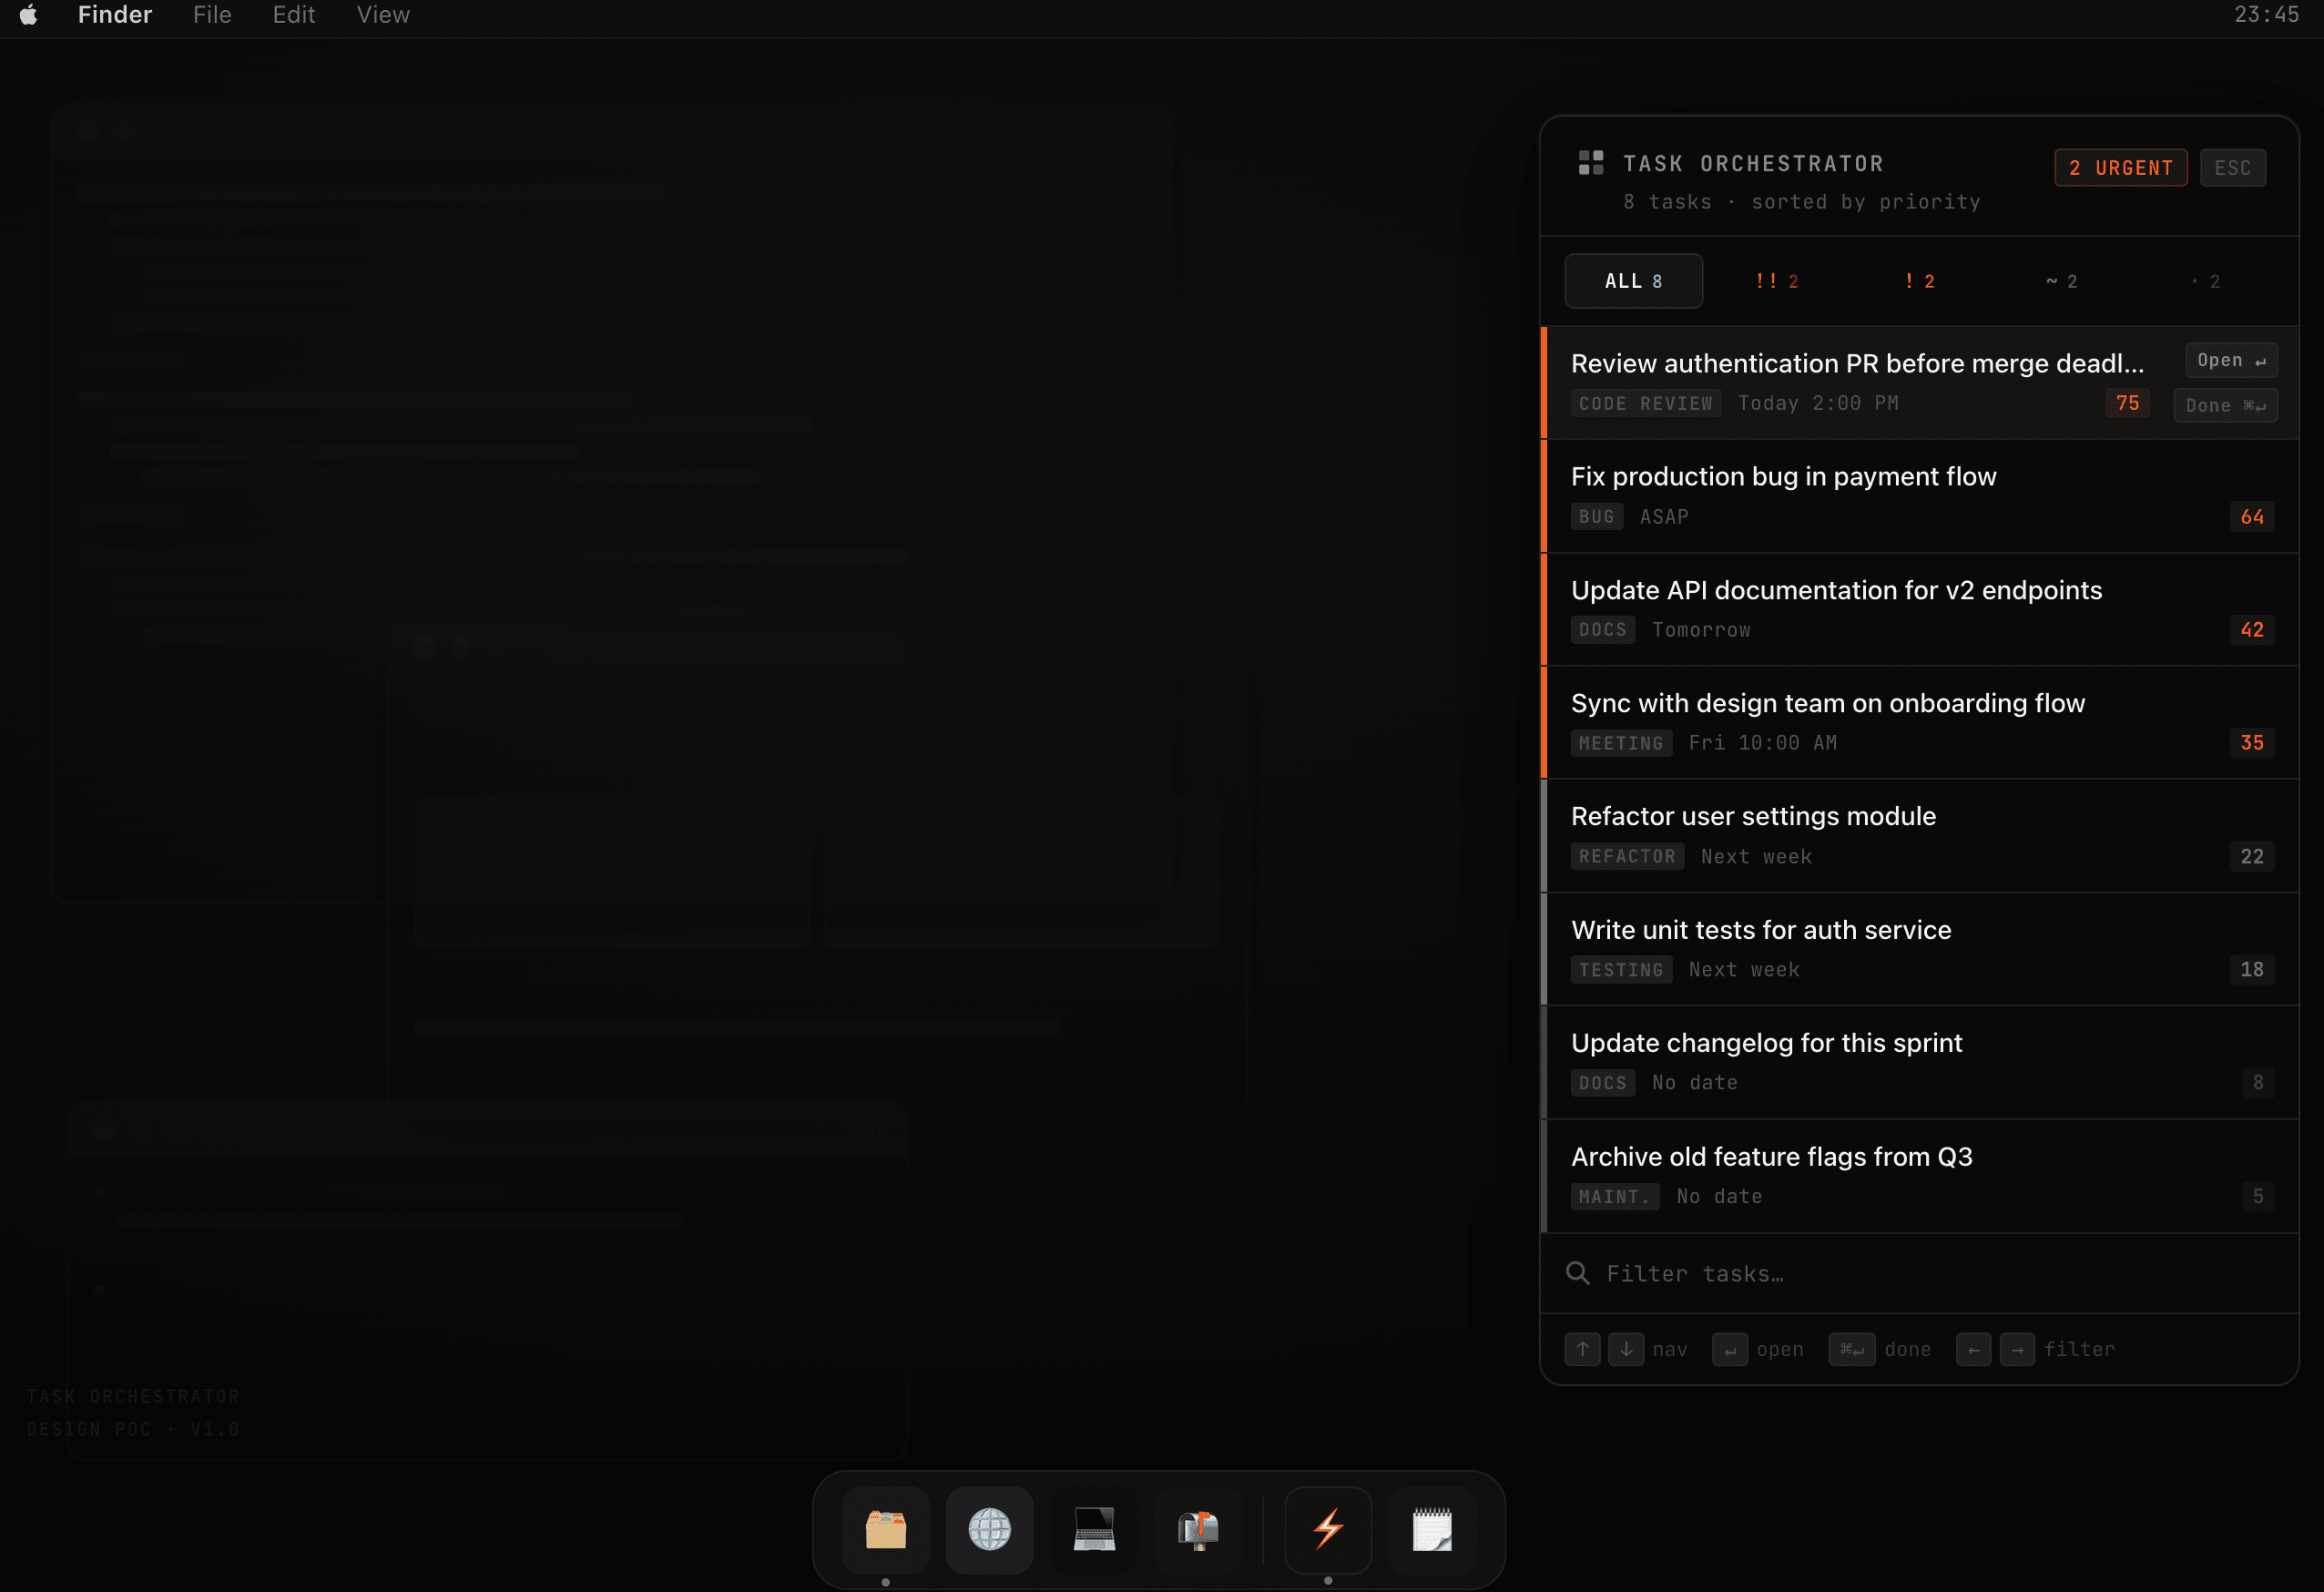Select Update API documentation for v2 endpoints

(x=1919, y=609)
